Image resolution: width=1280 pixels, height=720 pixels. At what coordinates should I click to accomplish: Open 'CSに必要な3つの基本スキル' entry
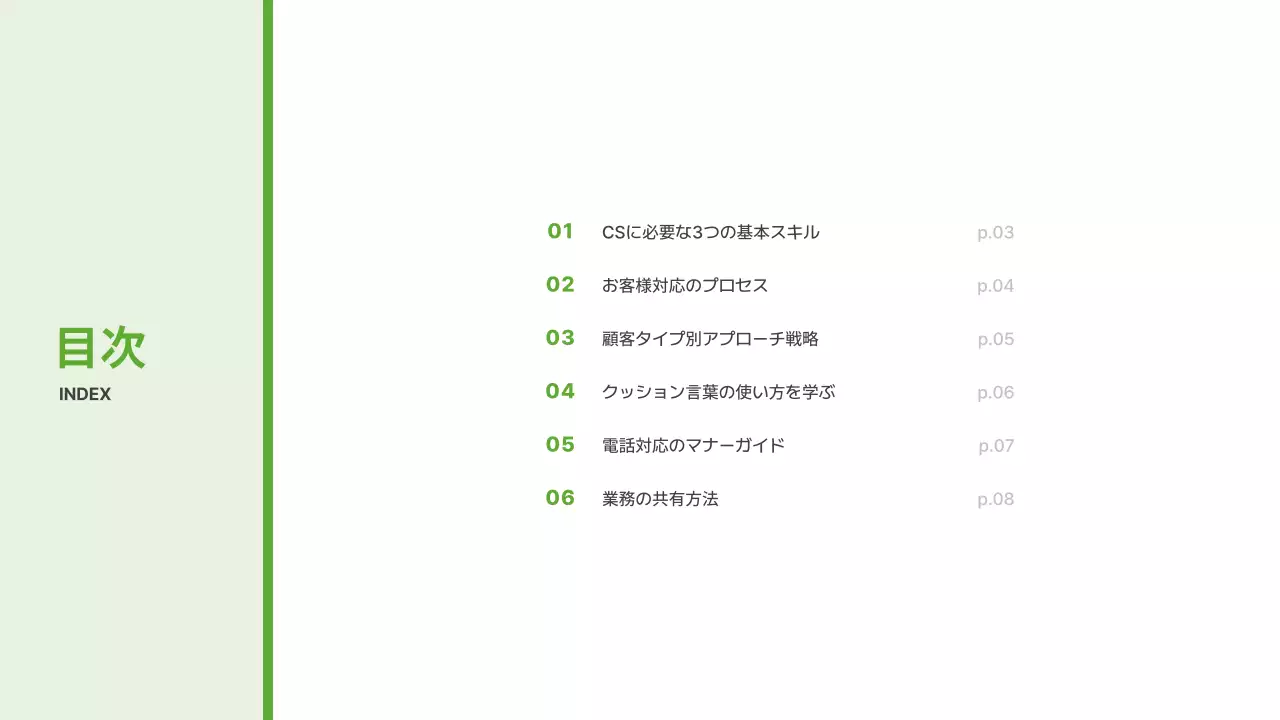(710, 232)
